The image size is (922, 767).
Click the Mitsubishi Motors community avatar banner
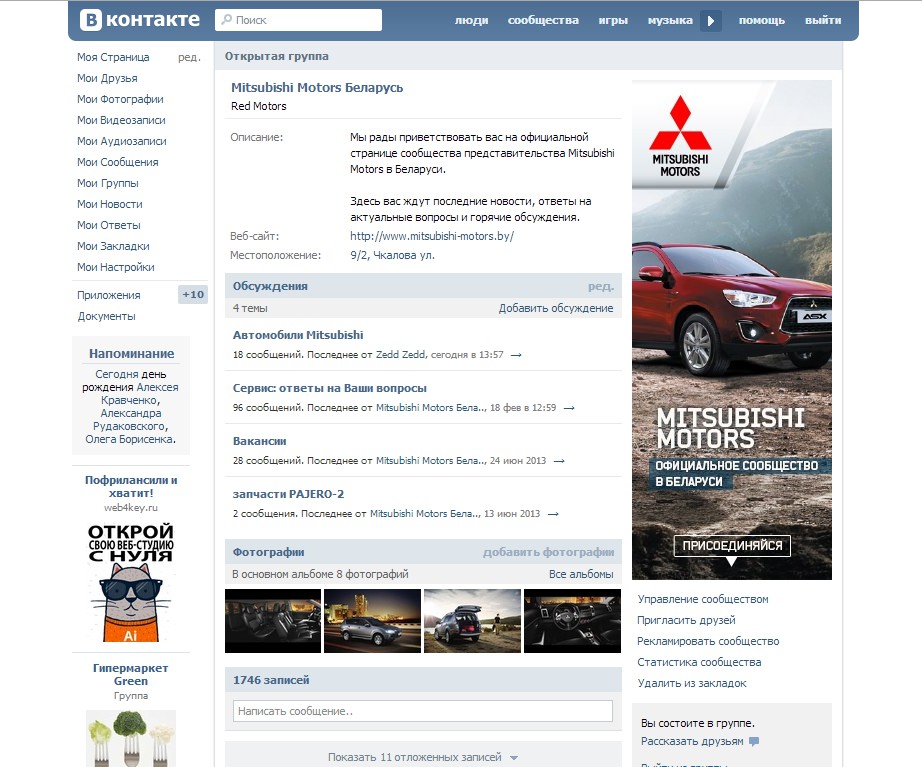[x=731, y=330]
